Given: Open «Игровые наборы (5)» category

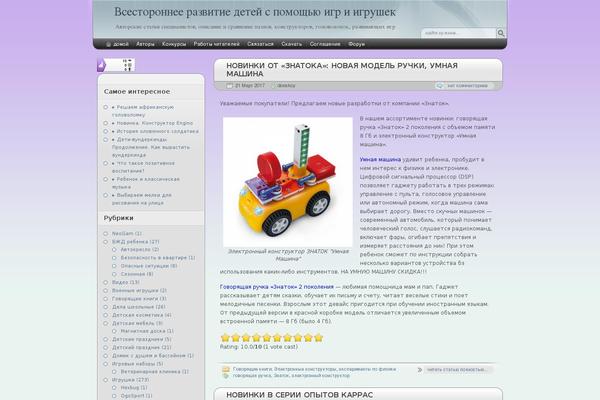Looking at the screenshot, I should [137, 364].
